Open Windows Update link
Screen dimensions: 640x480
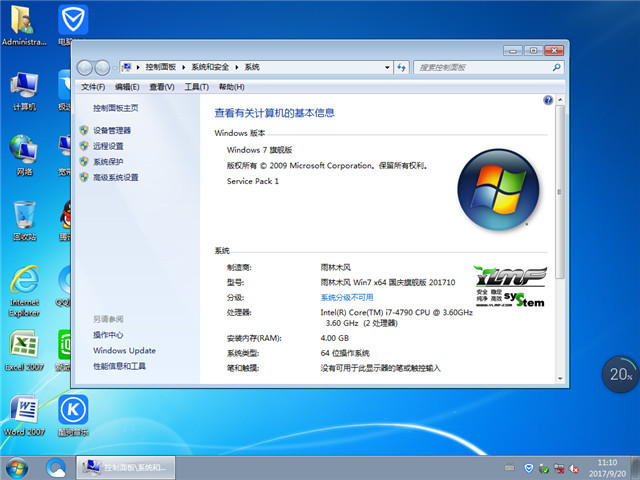[124, 351]
